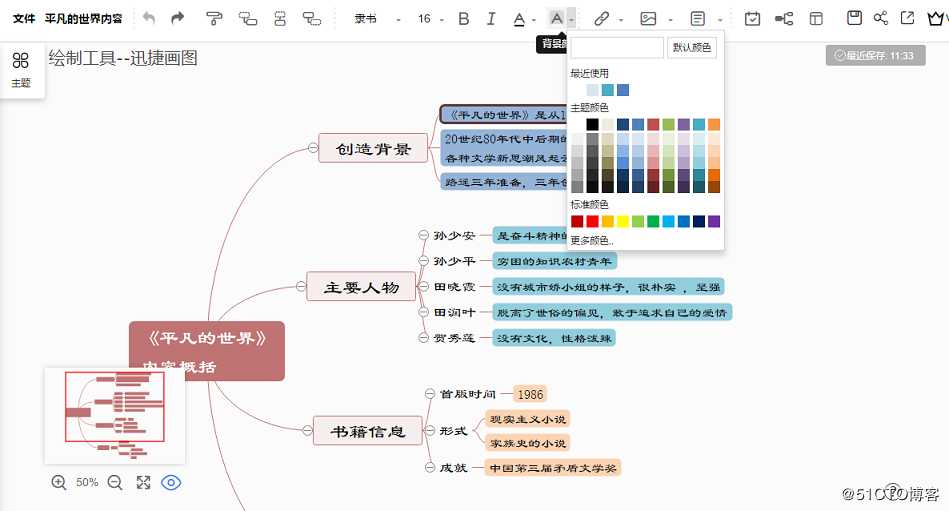This screenshot has width=949, height=511.
Task: Open the image dropdown arrow
Action: coord(671,20)
